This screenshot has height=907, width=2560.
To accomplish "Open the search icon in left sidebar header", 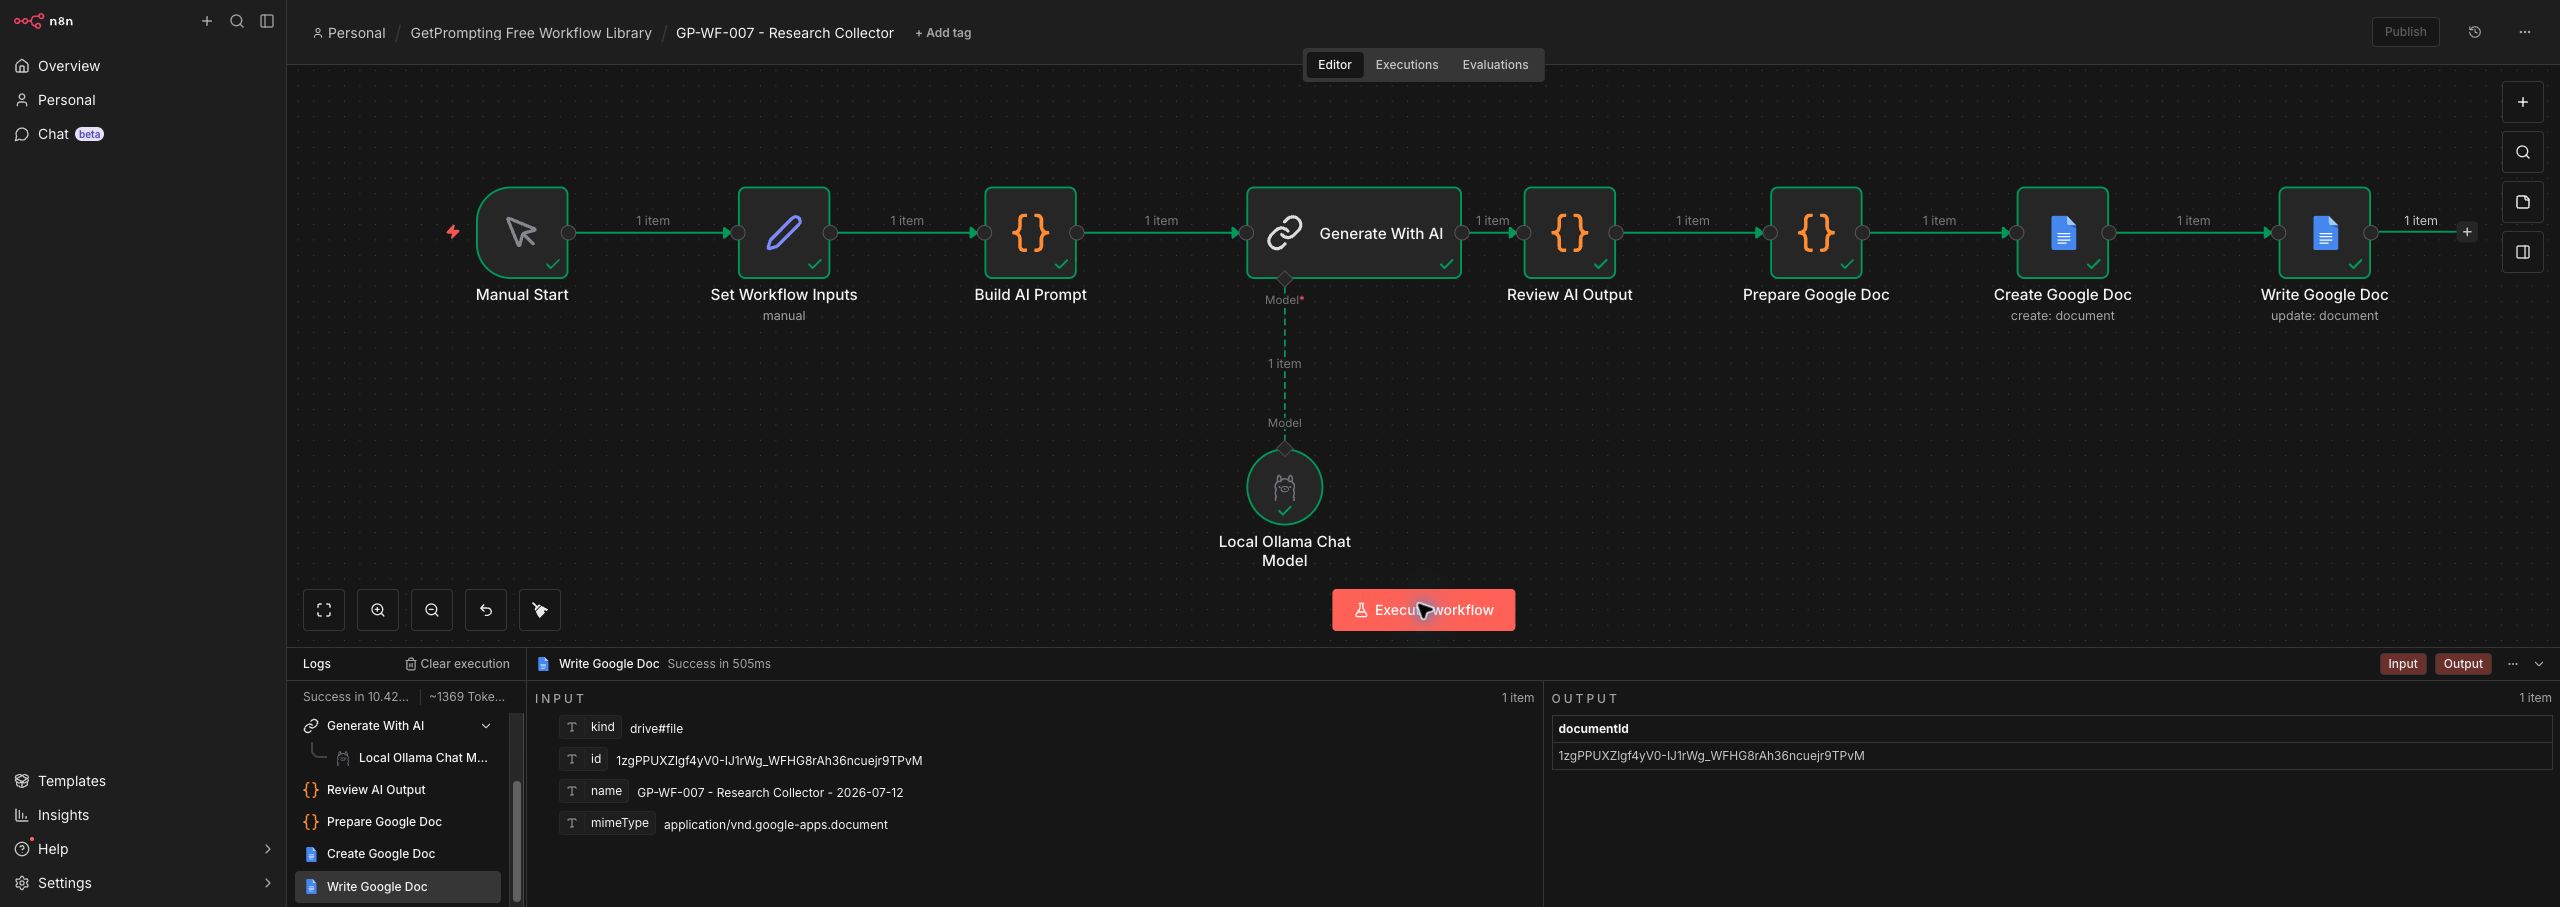I will tap(237, 21).
